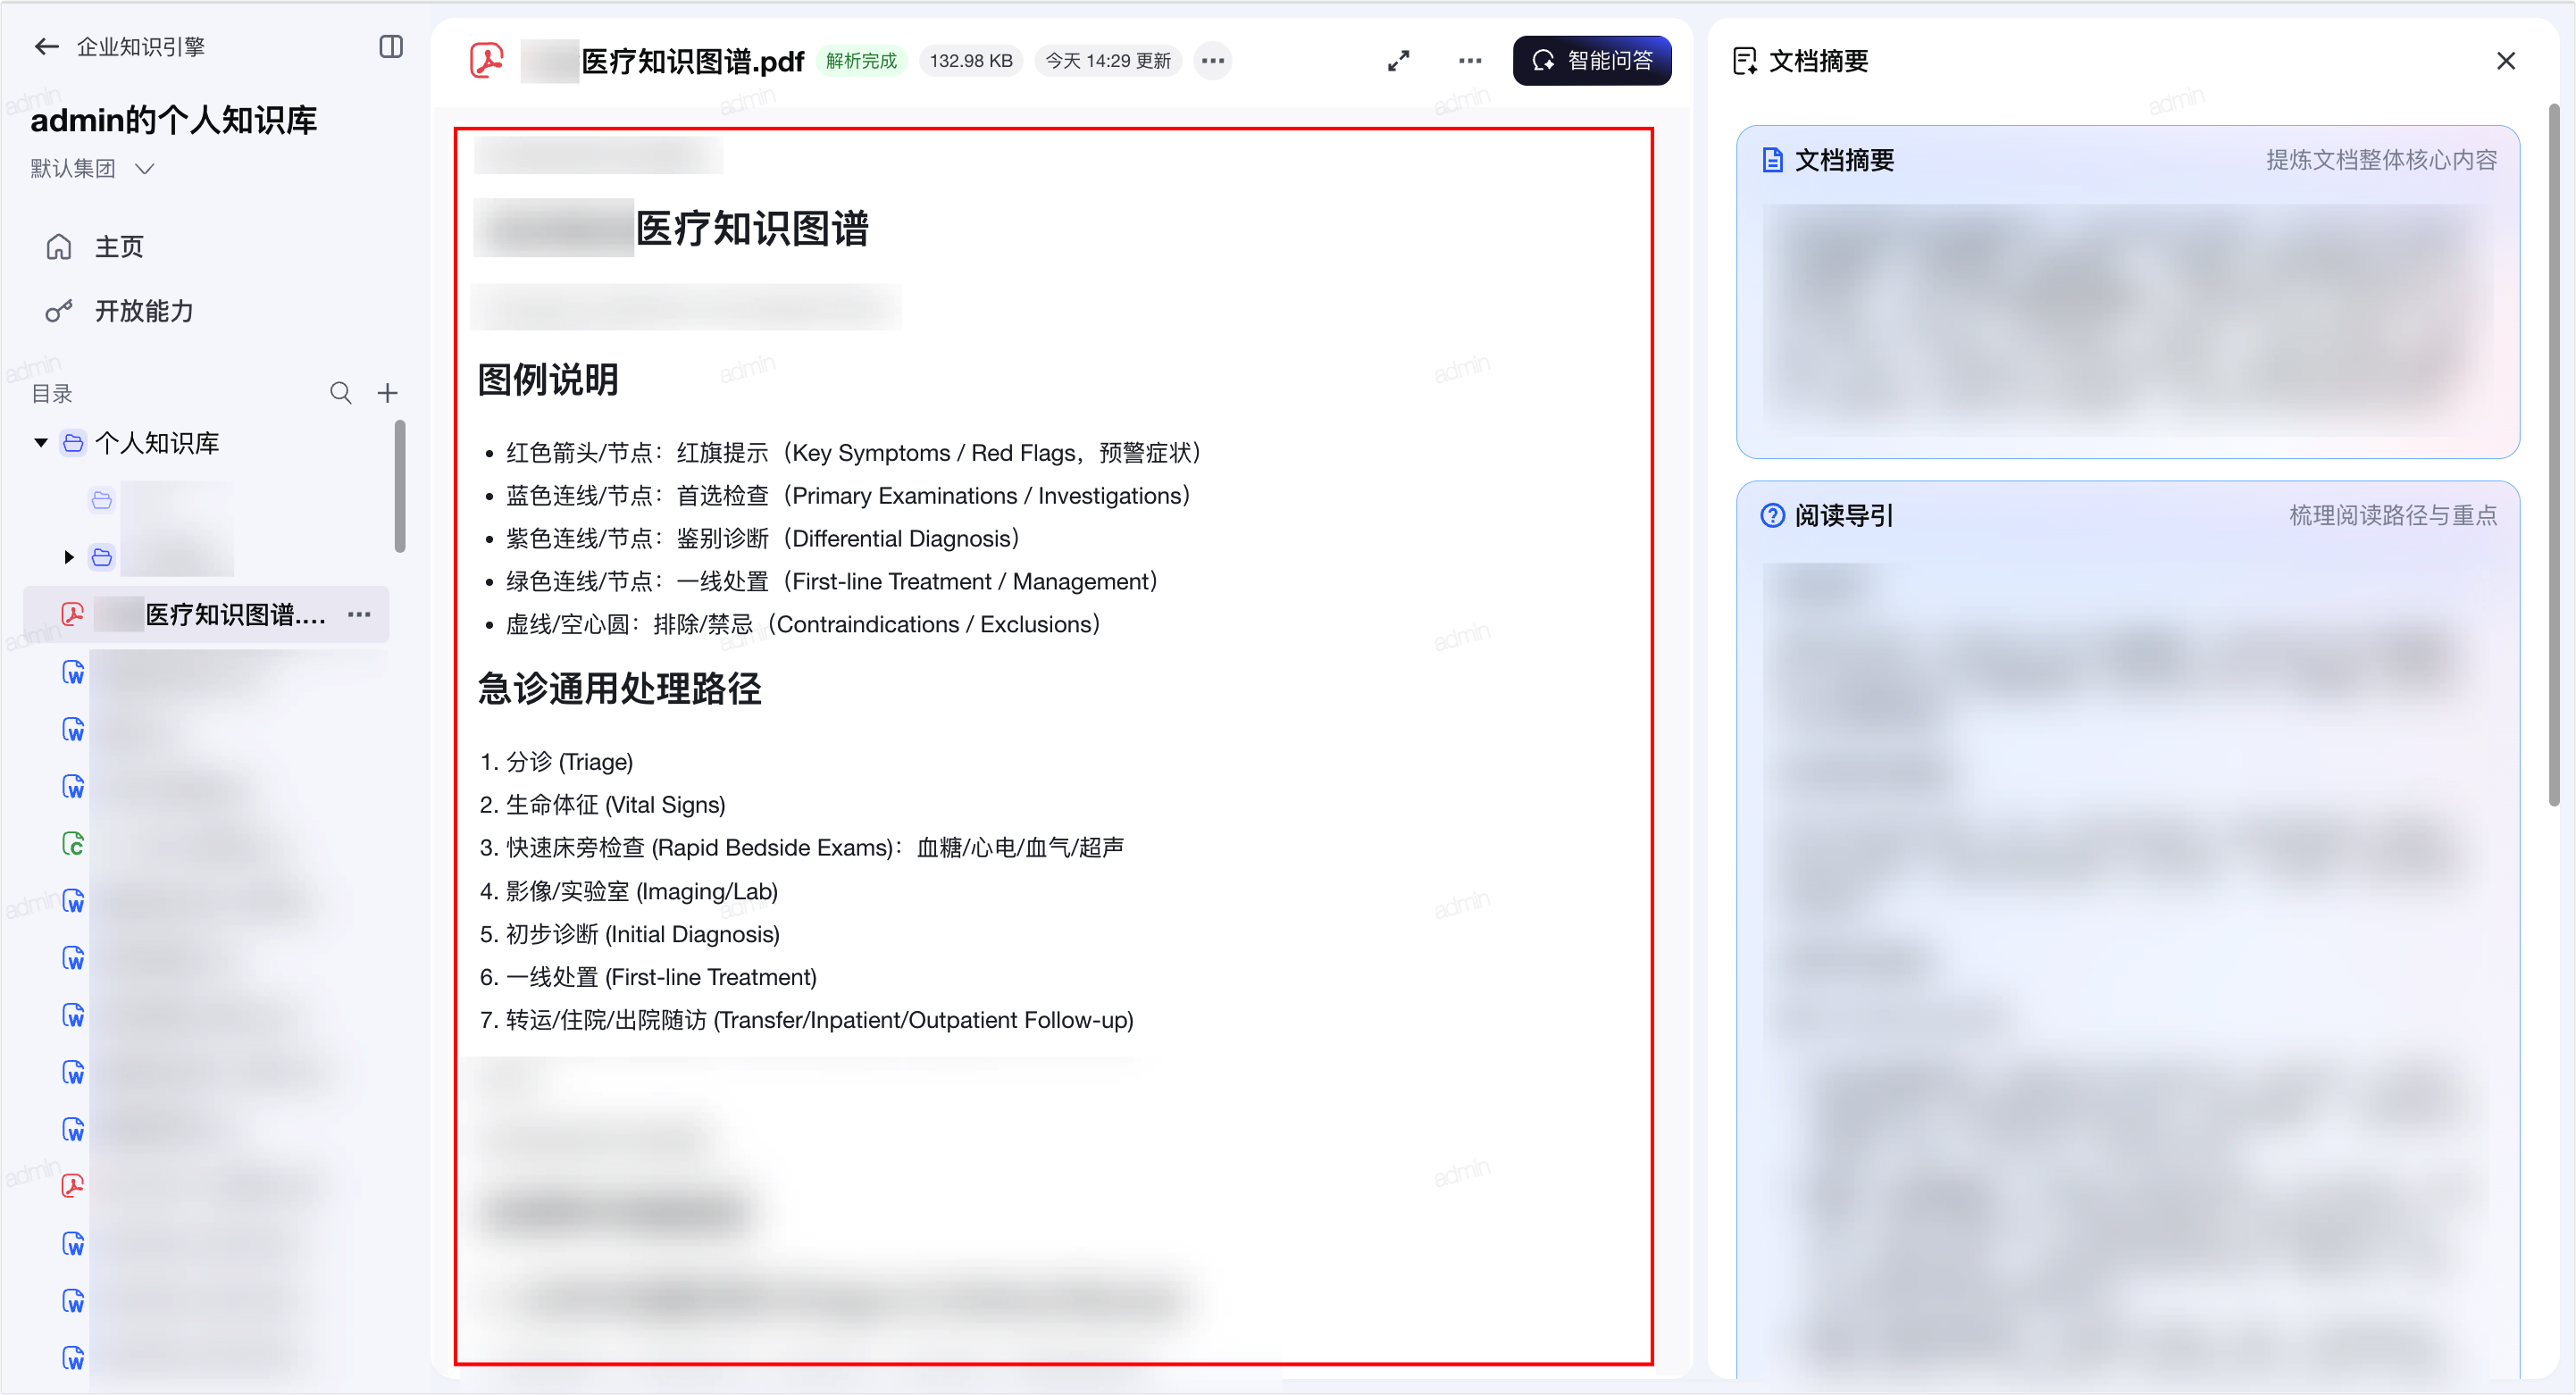
Task: Click the 急诊通用处理路径 heading
Action: 620,689
